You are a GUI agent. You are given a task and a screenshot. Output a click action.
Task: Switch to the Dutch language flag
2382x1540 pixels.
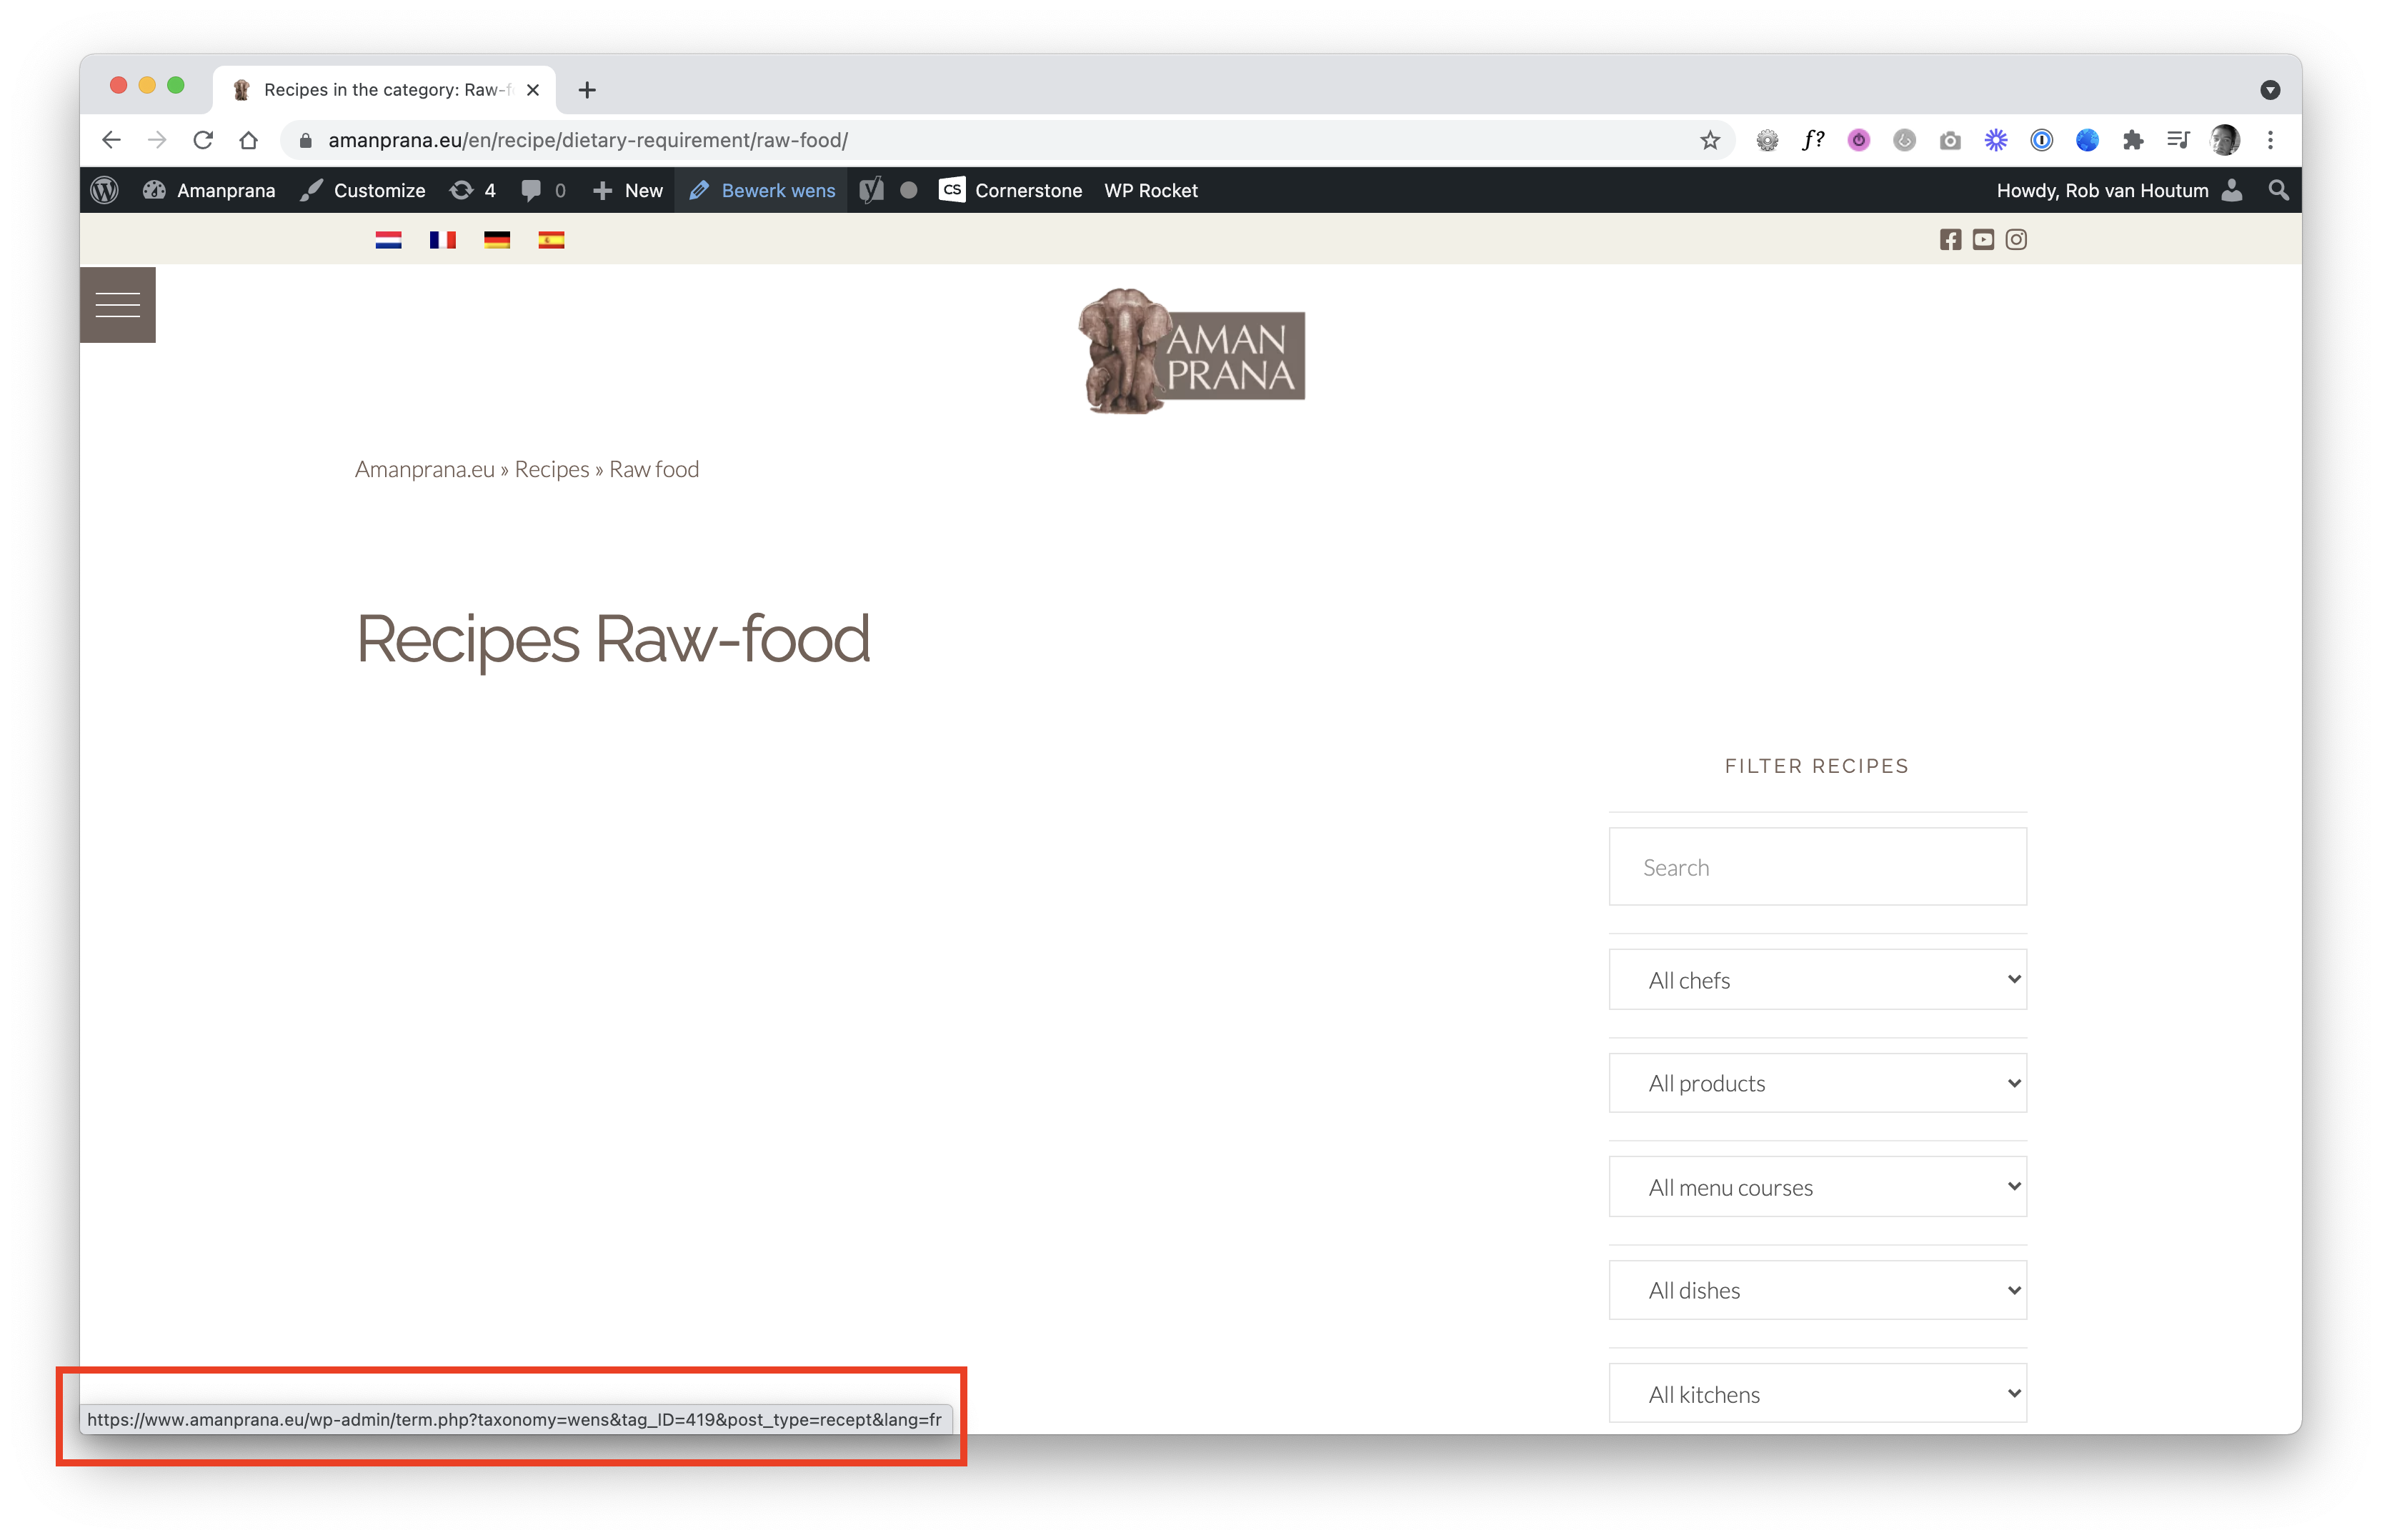pos(388,240)
